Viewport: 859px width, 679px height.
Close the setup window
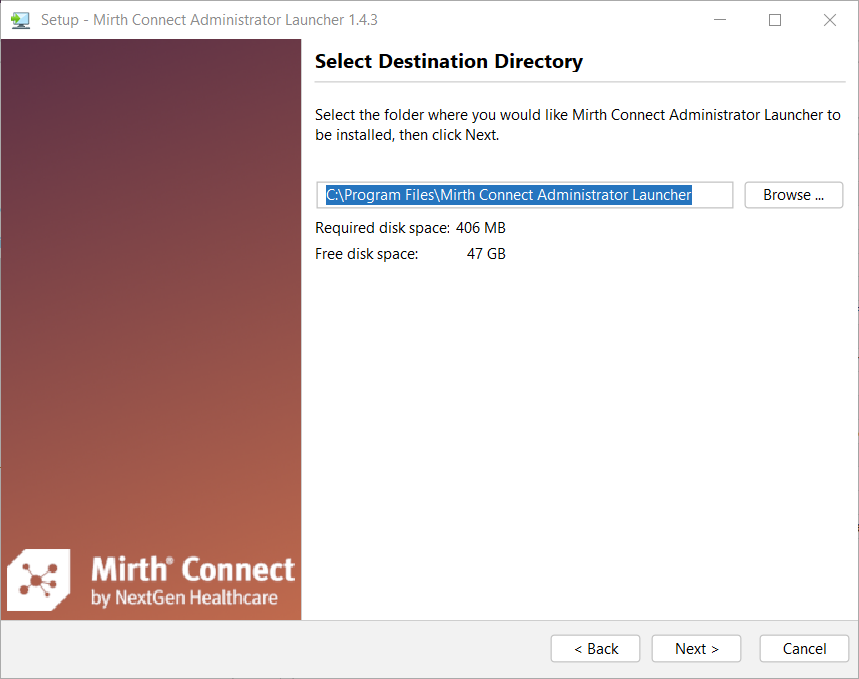pos(829,20)
